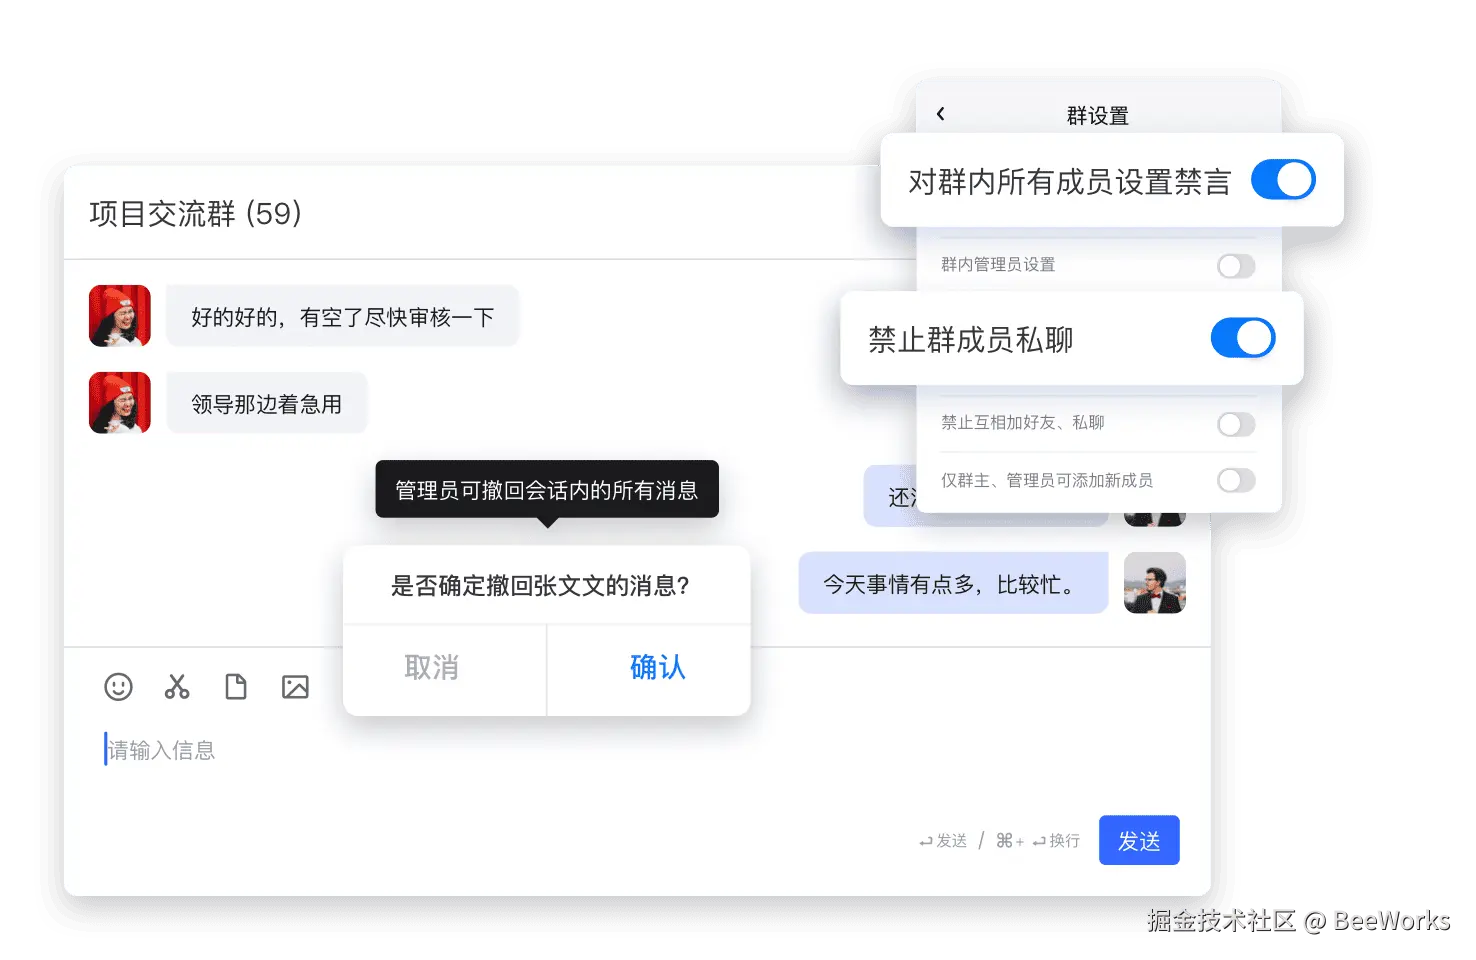Image resolution: width=1476 pixels, height=960 pixels.
Task: Click group title 项目交流群 (59)
Action: coord(196,213)
